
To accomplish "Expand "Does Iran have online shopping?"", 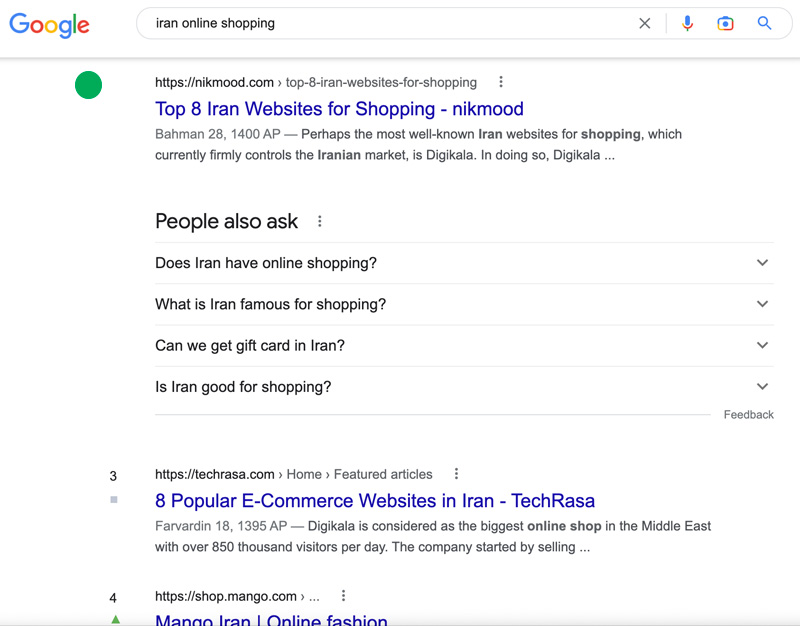I will tap(464, 263).
